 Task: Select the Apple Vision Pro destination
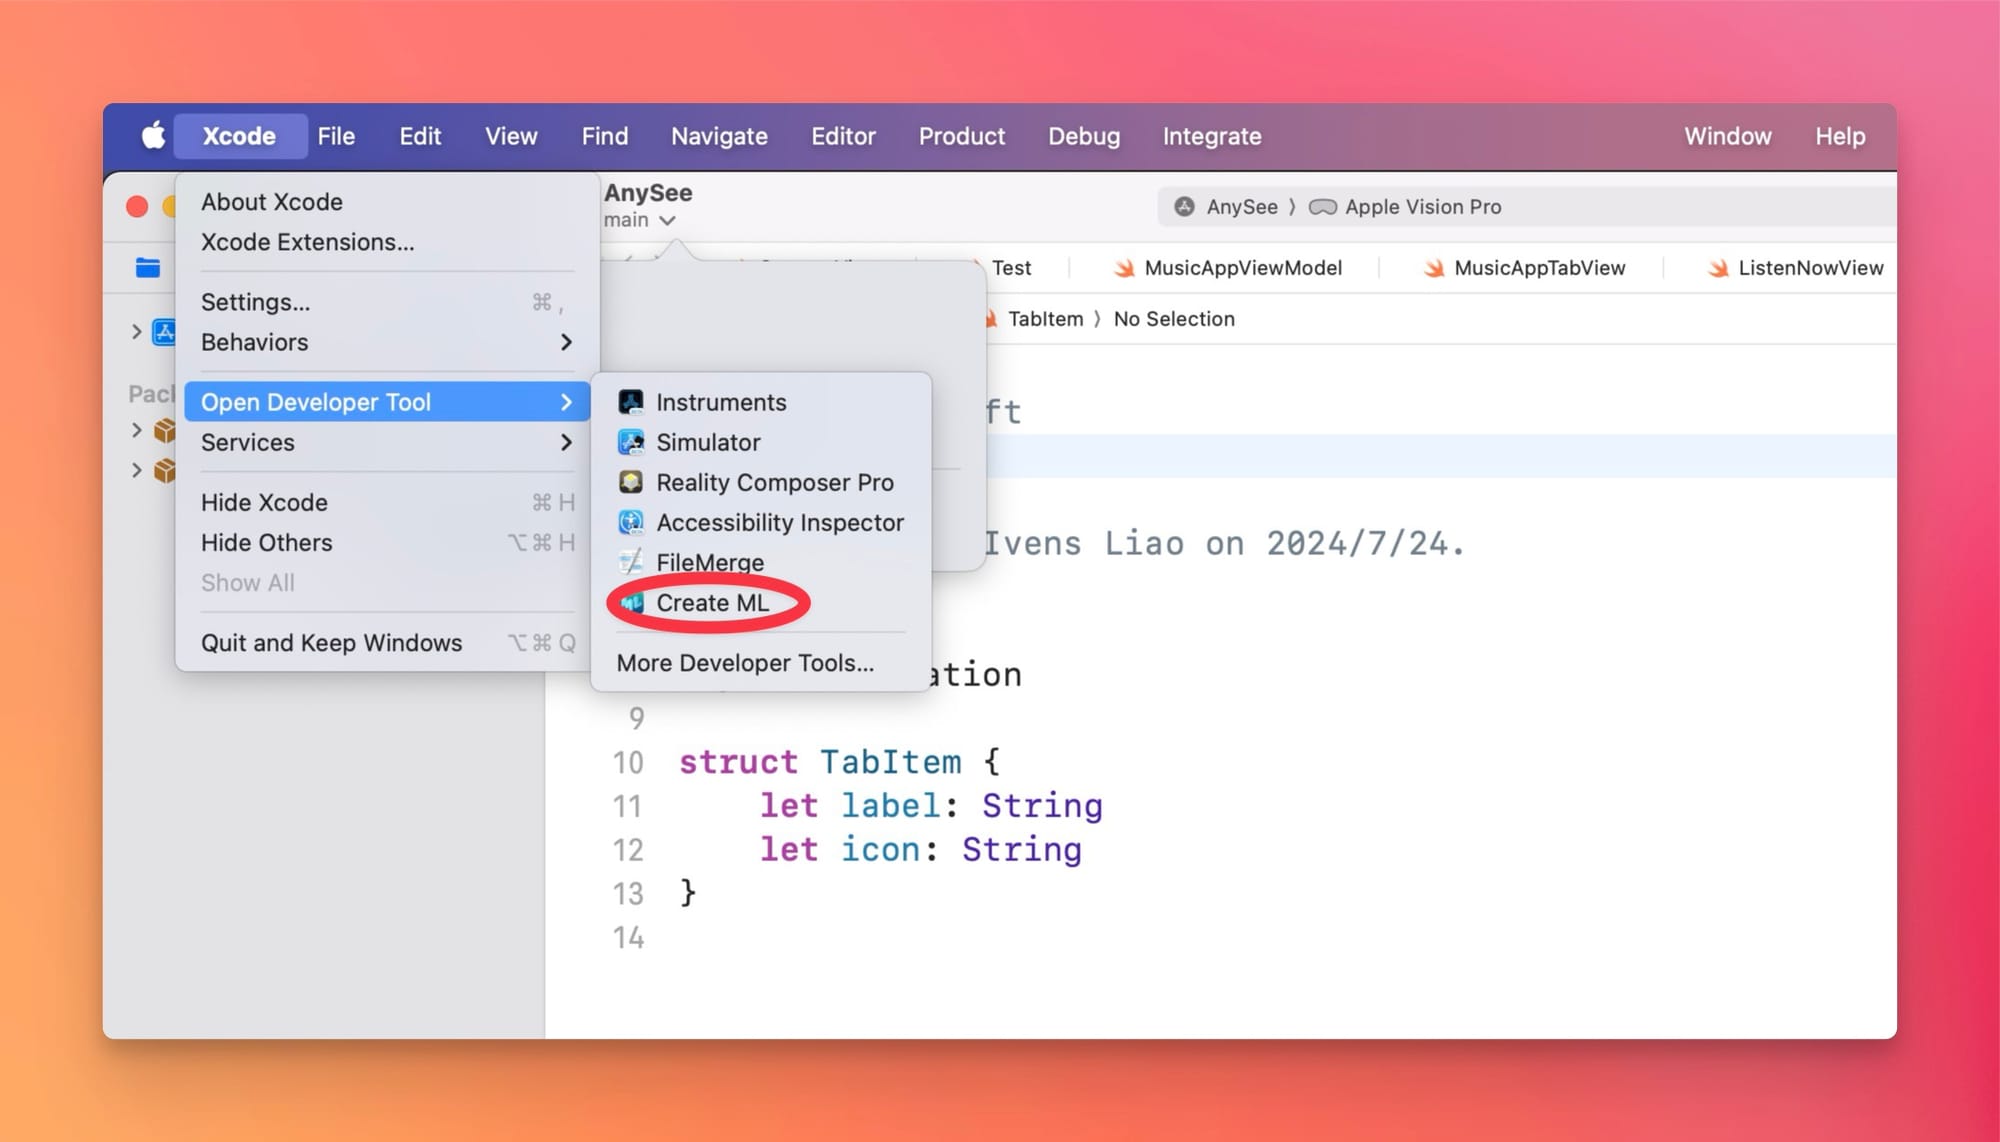click(1422, 207)
